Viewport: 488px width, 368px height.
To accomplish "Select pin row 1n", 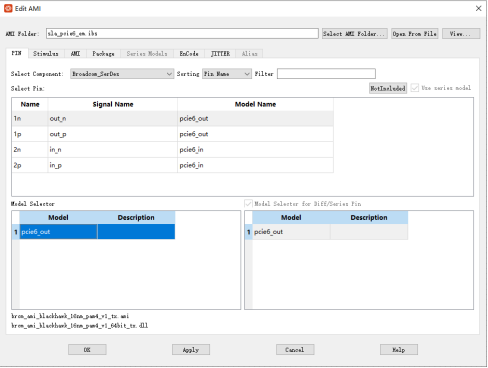I will (x=173, y=118).
